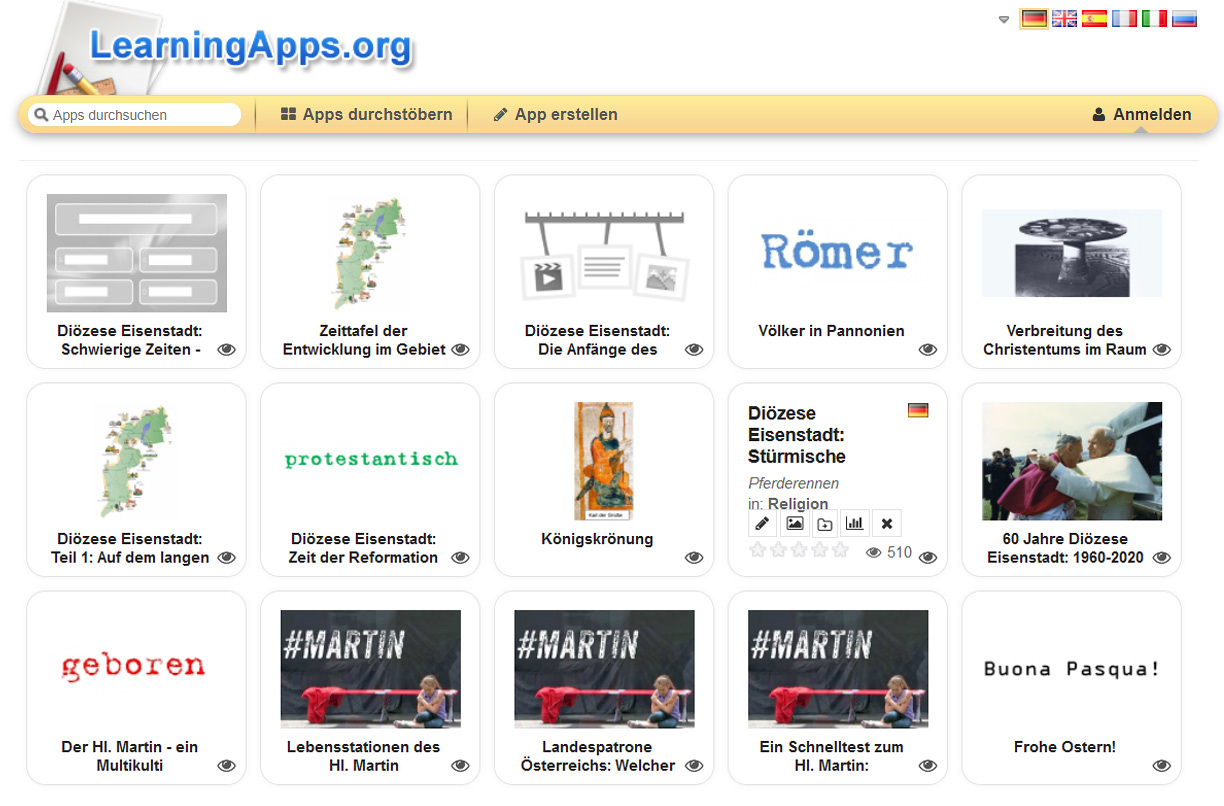Open the App erstellen menu item
This screenshot has height=806, width=1224.
pyautogui.click(x=556, y=115)
